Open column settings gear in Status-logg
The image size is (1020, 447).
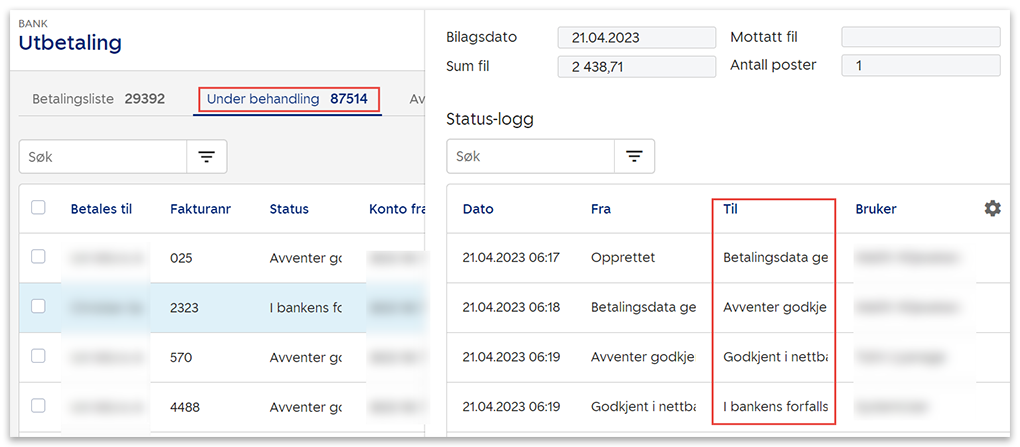pos(992,209)
